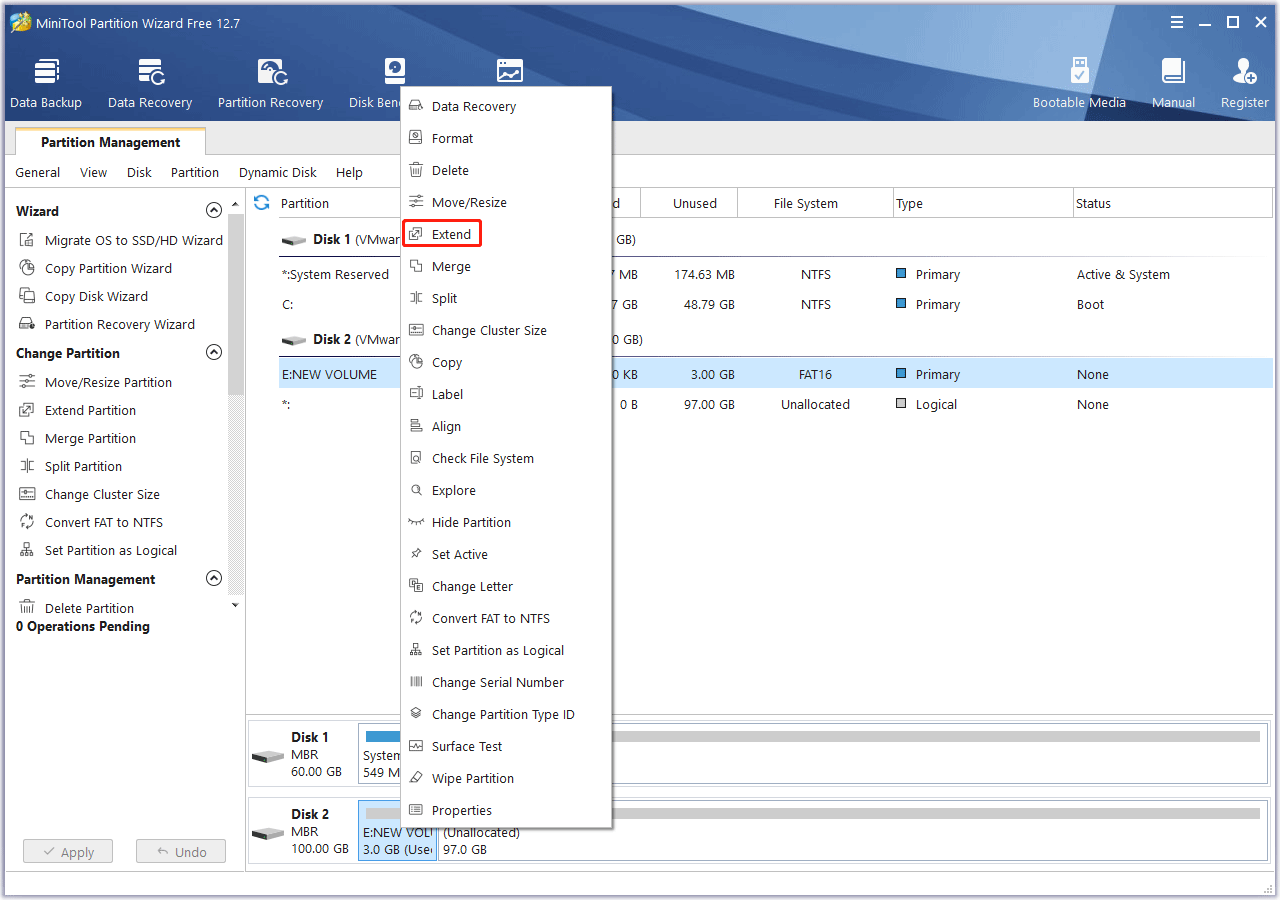The width and height of the screenshot is (1280, 900).
Task: Collapse the Change Partition section
Action: tap(213, 353)
